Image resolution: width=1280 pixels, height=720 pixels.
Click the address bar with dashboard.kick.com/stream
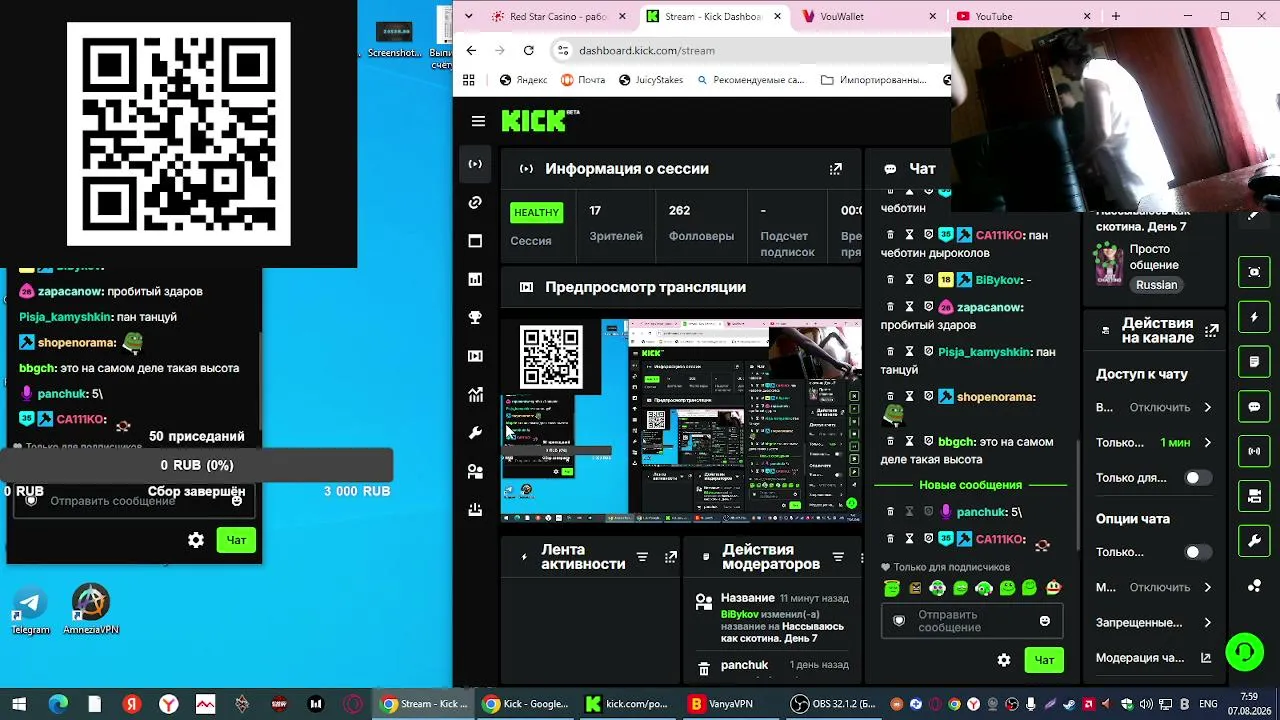click(x=750, y=50)
